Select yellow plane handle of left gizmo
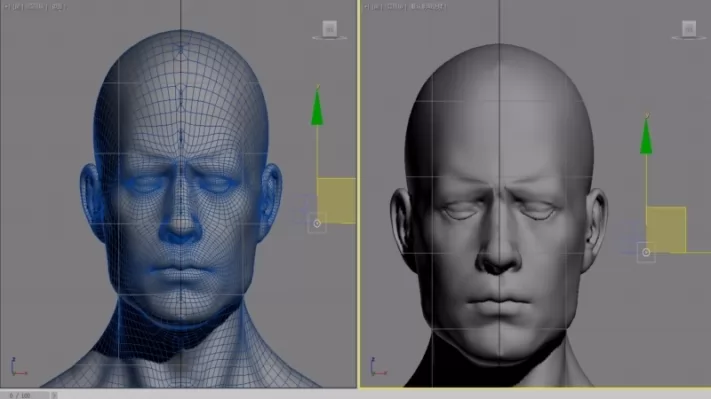The width and height of the screenshot is (711, 399). click(336, 200)
